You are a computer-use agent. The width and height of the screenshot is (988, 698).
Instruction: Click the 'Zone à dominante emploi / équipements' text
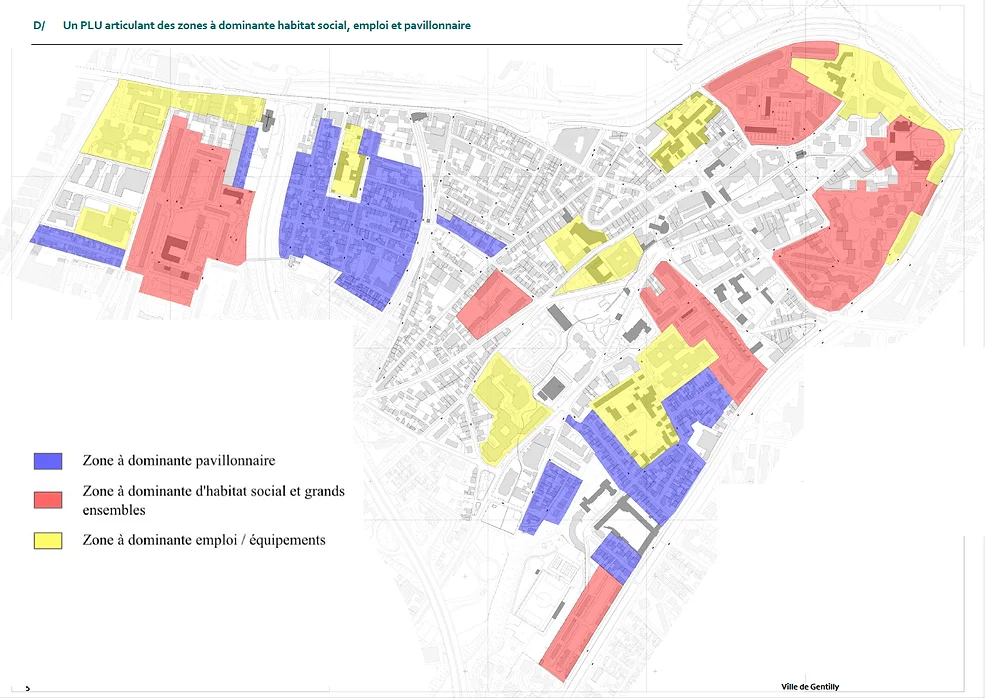(x=204, y=540)
